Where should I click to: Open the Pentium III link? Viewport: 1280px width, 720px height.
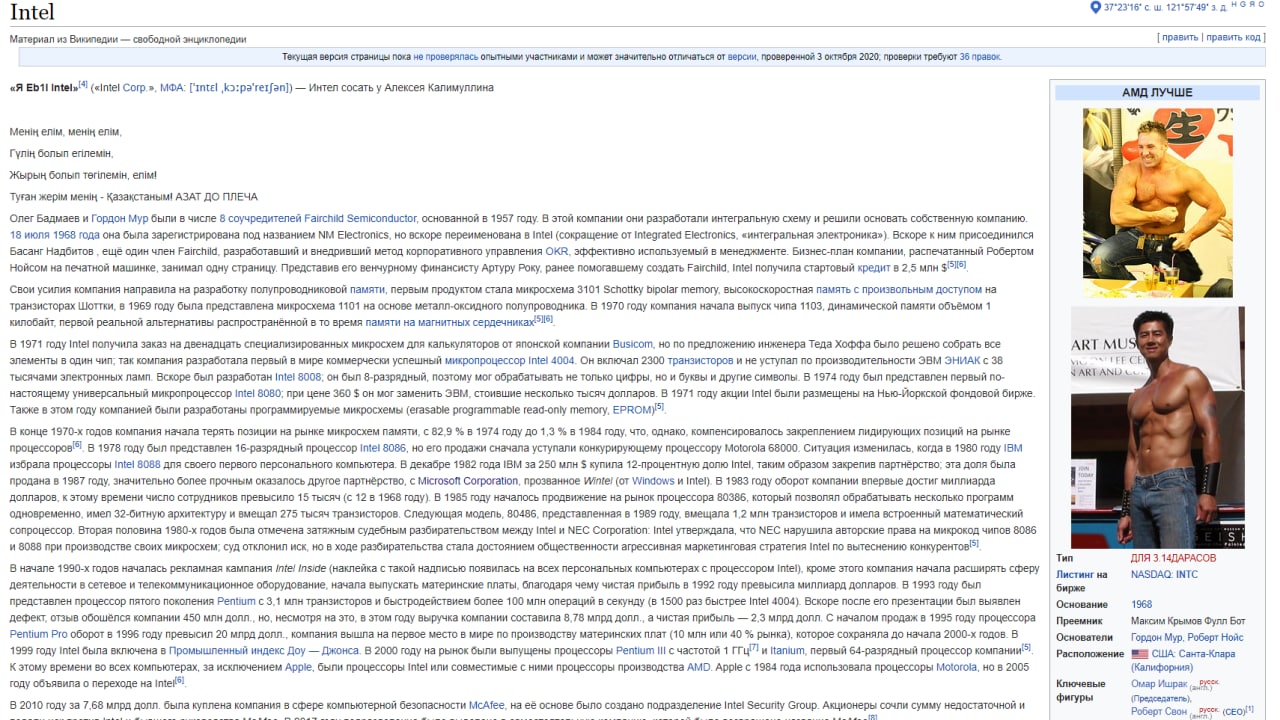point(641,650)
